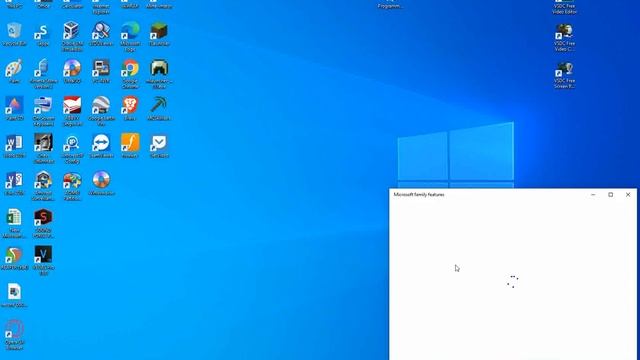Open the Minecraft grass block shortcut

[x=159, y=31]
